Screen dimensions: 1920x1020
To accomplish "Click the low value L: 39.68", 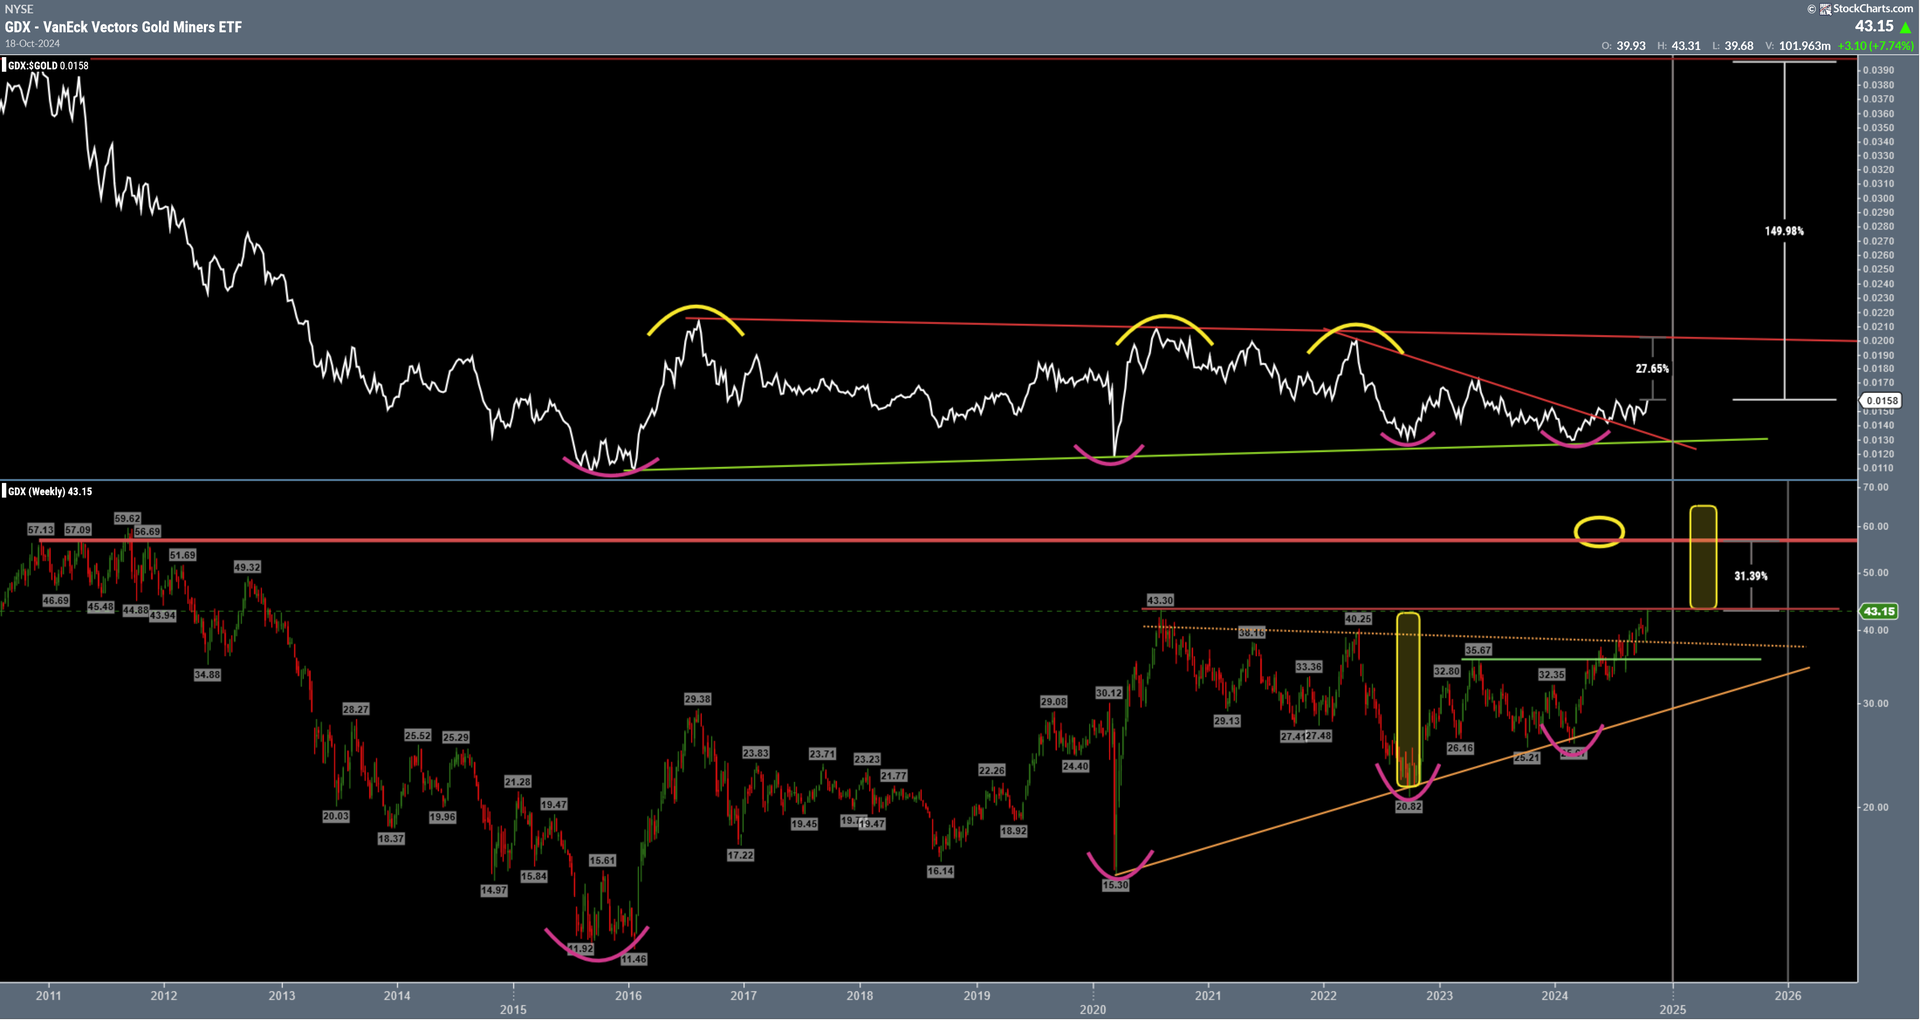I will (x=1732, y=46).
